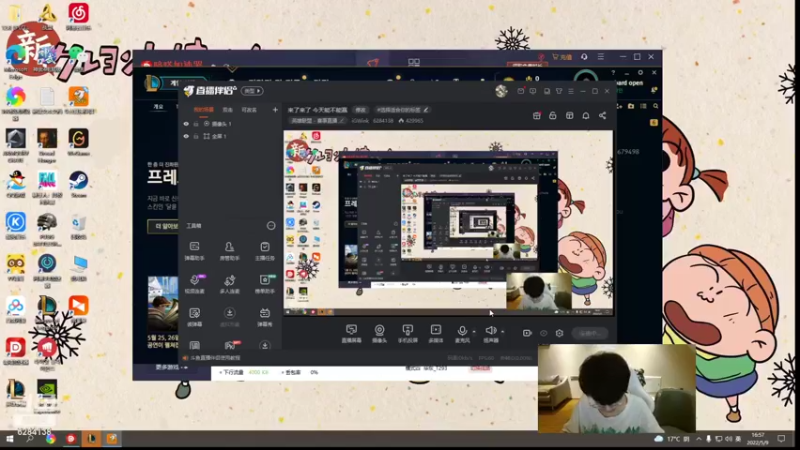Open the NVIDIA GeForce Experience desktop icon
This screenshot has width=800, height=450.
pos(47,396)
